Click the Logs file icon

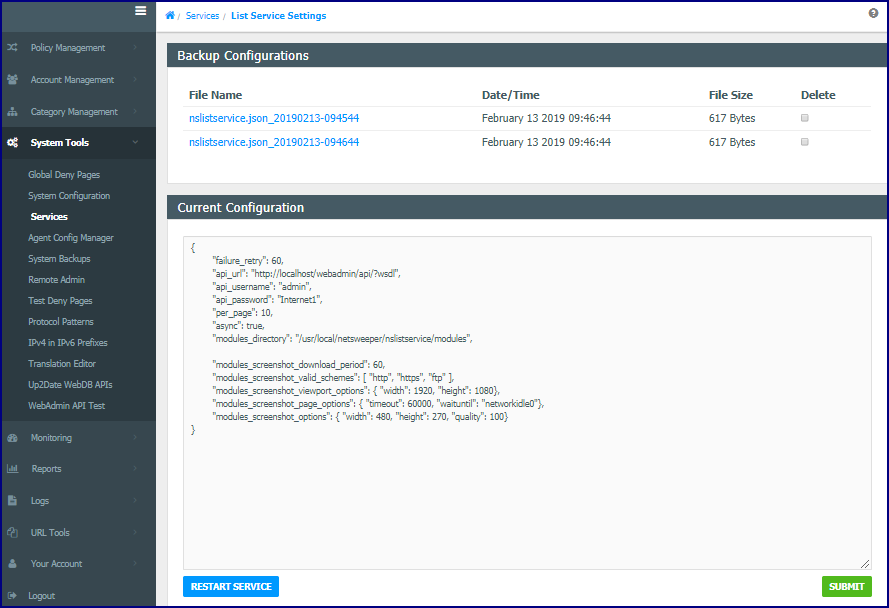click(x=12, y=500)
